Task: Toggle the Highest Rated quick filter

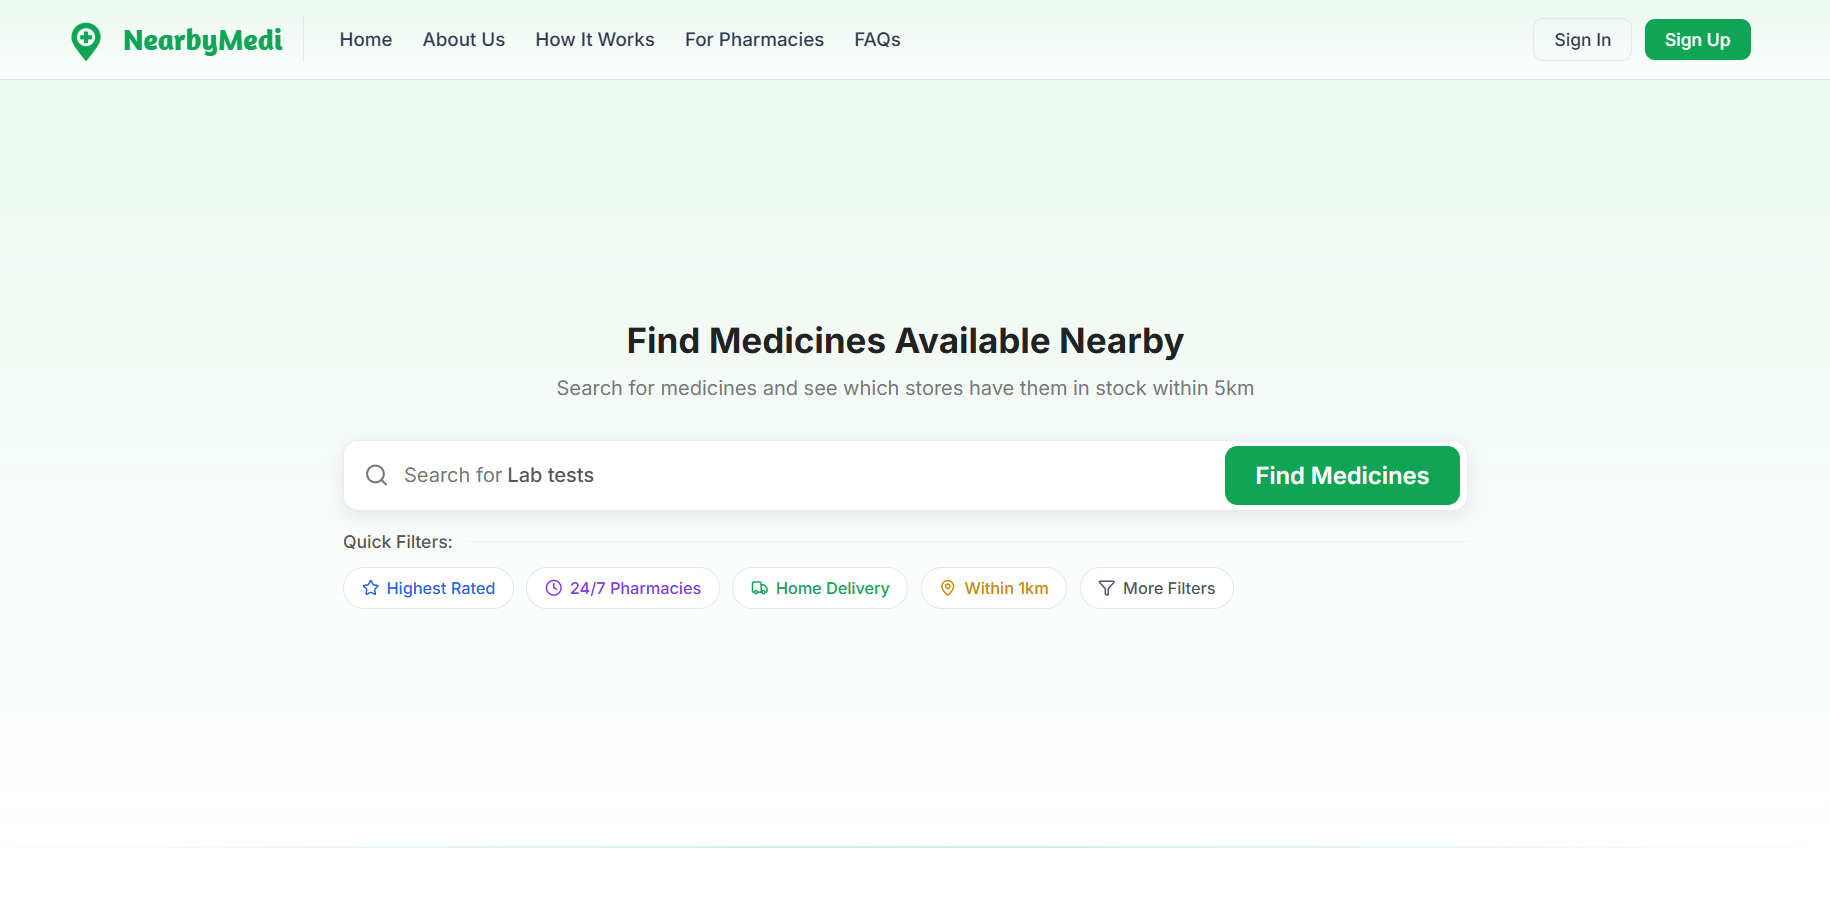Action: pos(428,588)
